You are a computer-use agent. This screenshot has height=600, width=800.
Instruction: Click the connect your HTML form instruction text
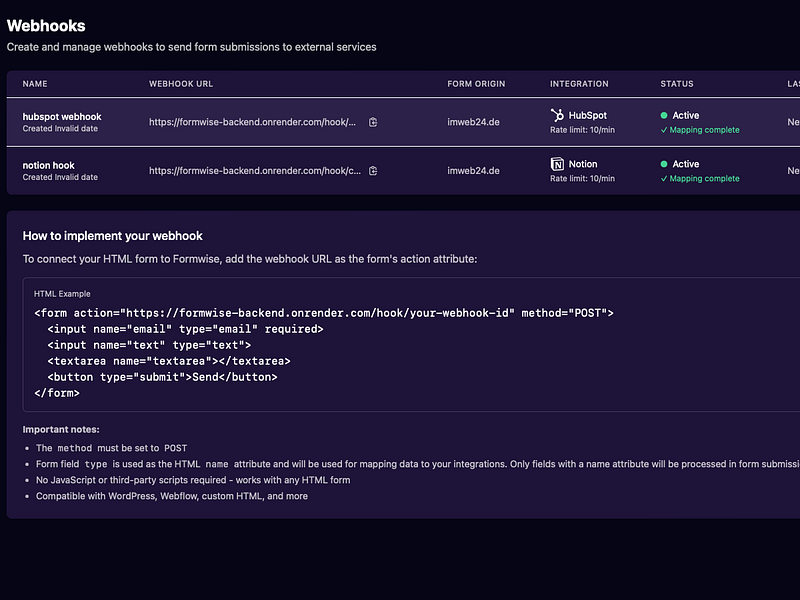(250, 259)
